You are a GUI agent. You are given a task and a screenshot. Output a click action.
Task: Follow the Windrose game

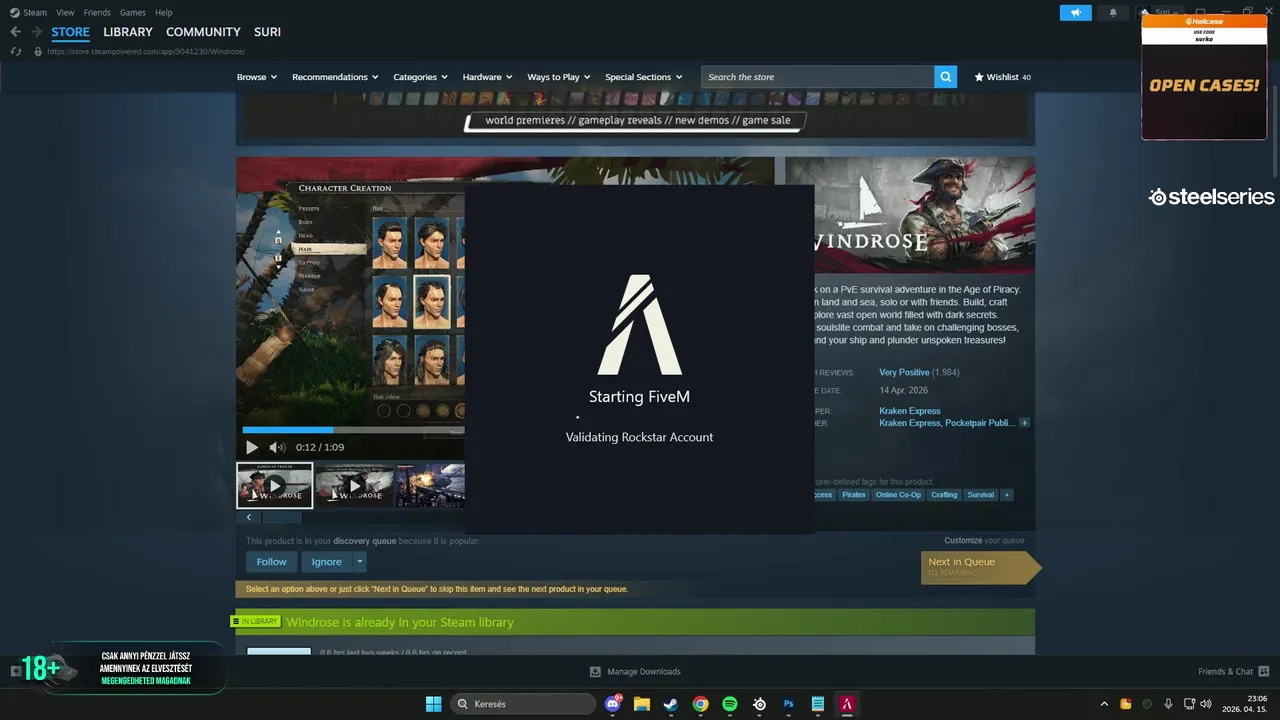point(271,562)
